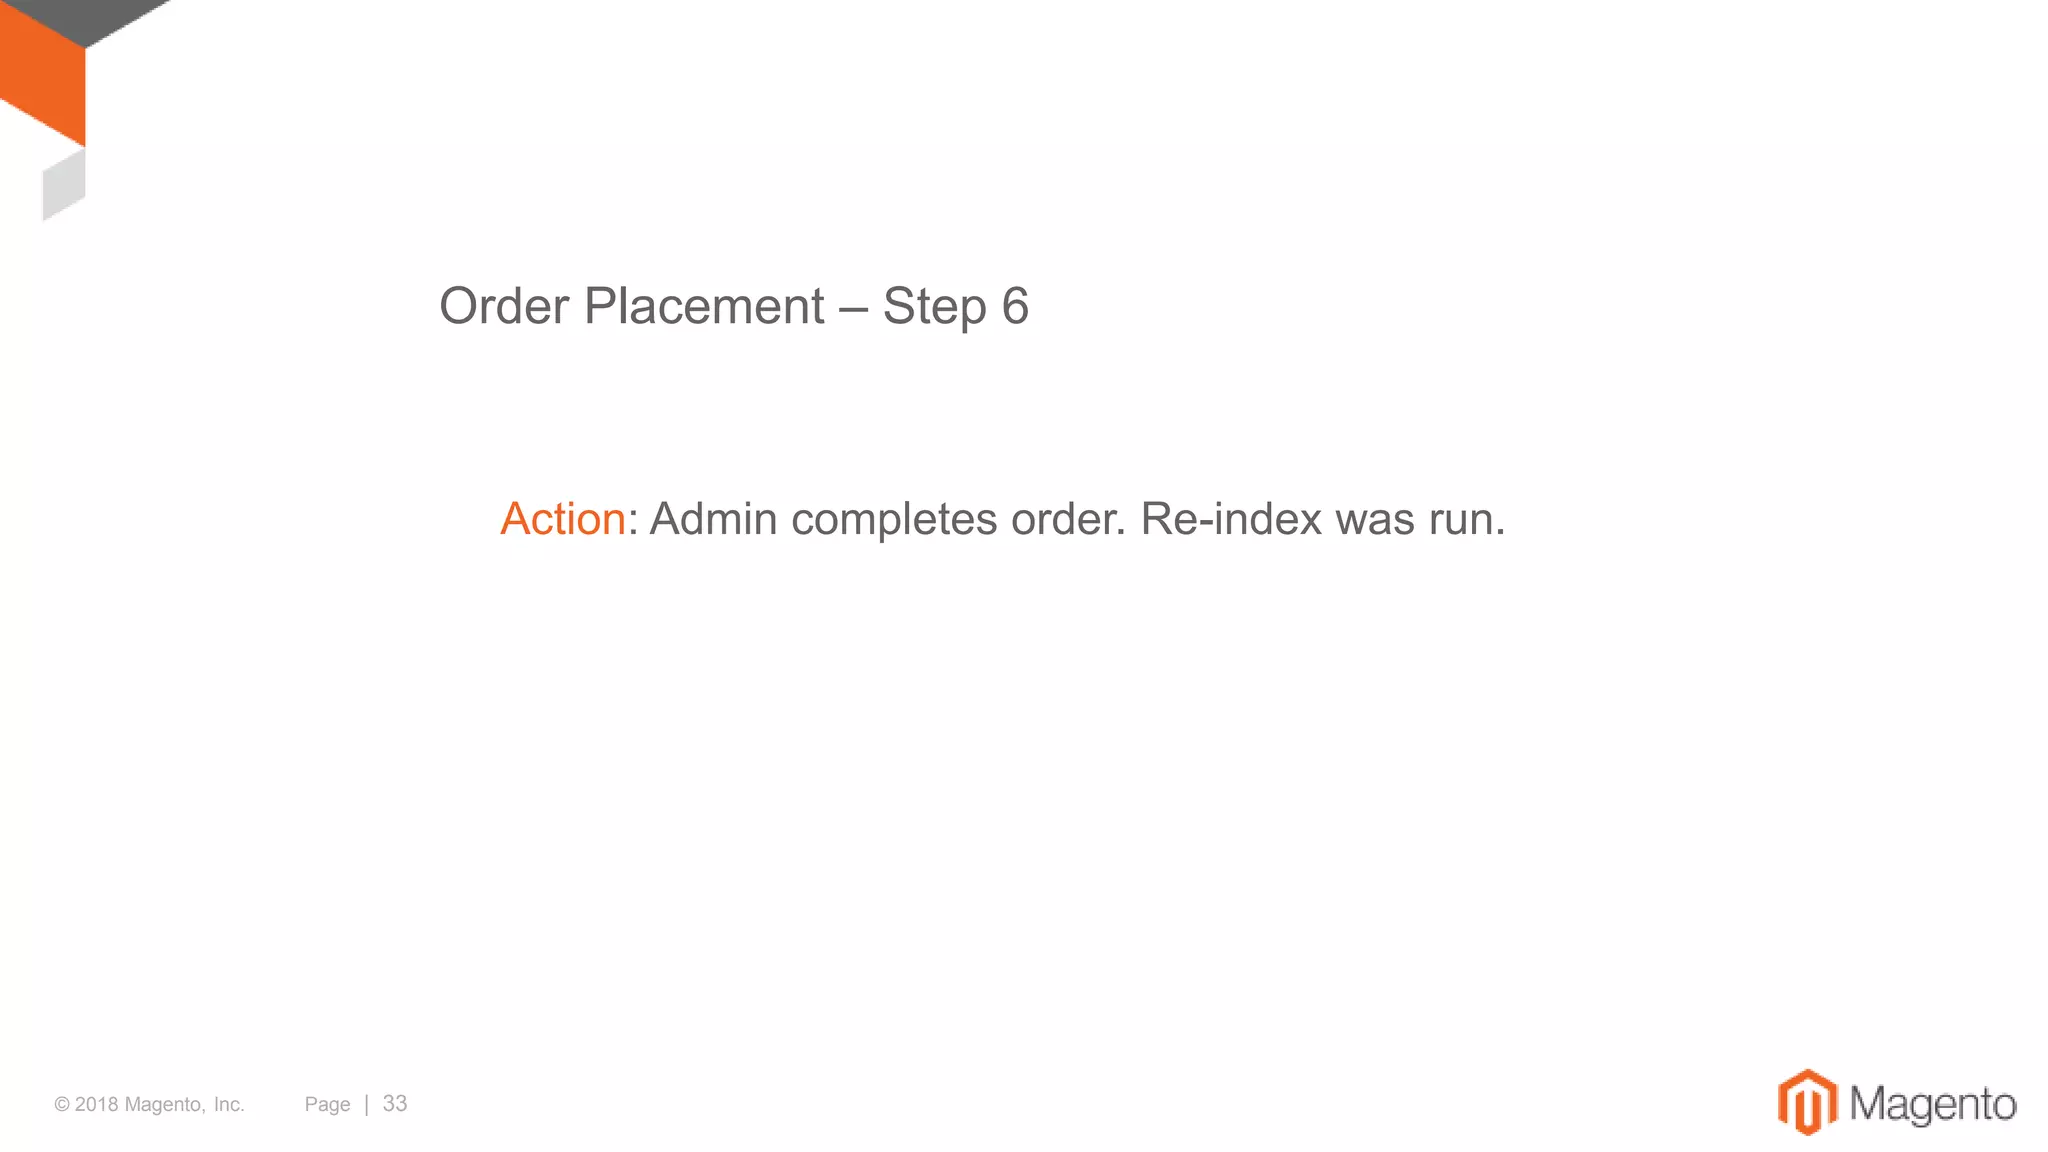Click the vertical bar separator before 33
2048x1152 pixels.
tap(367, 1104)
